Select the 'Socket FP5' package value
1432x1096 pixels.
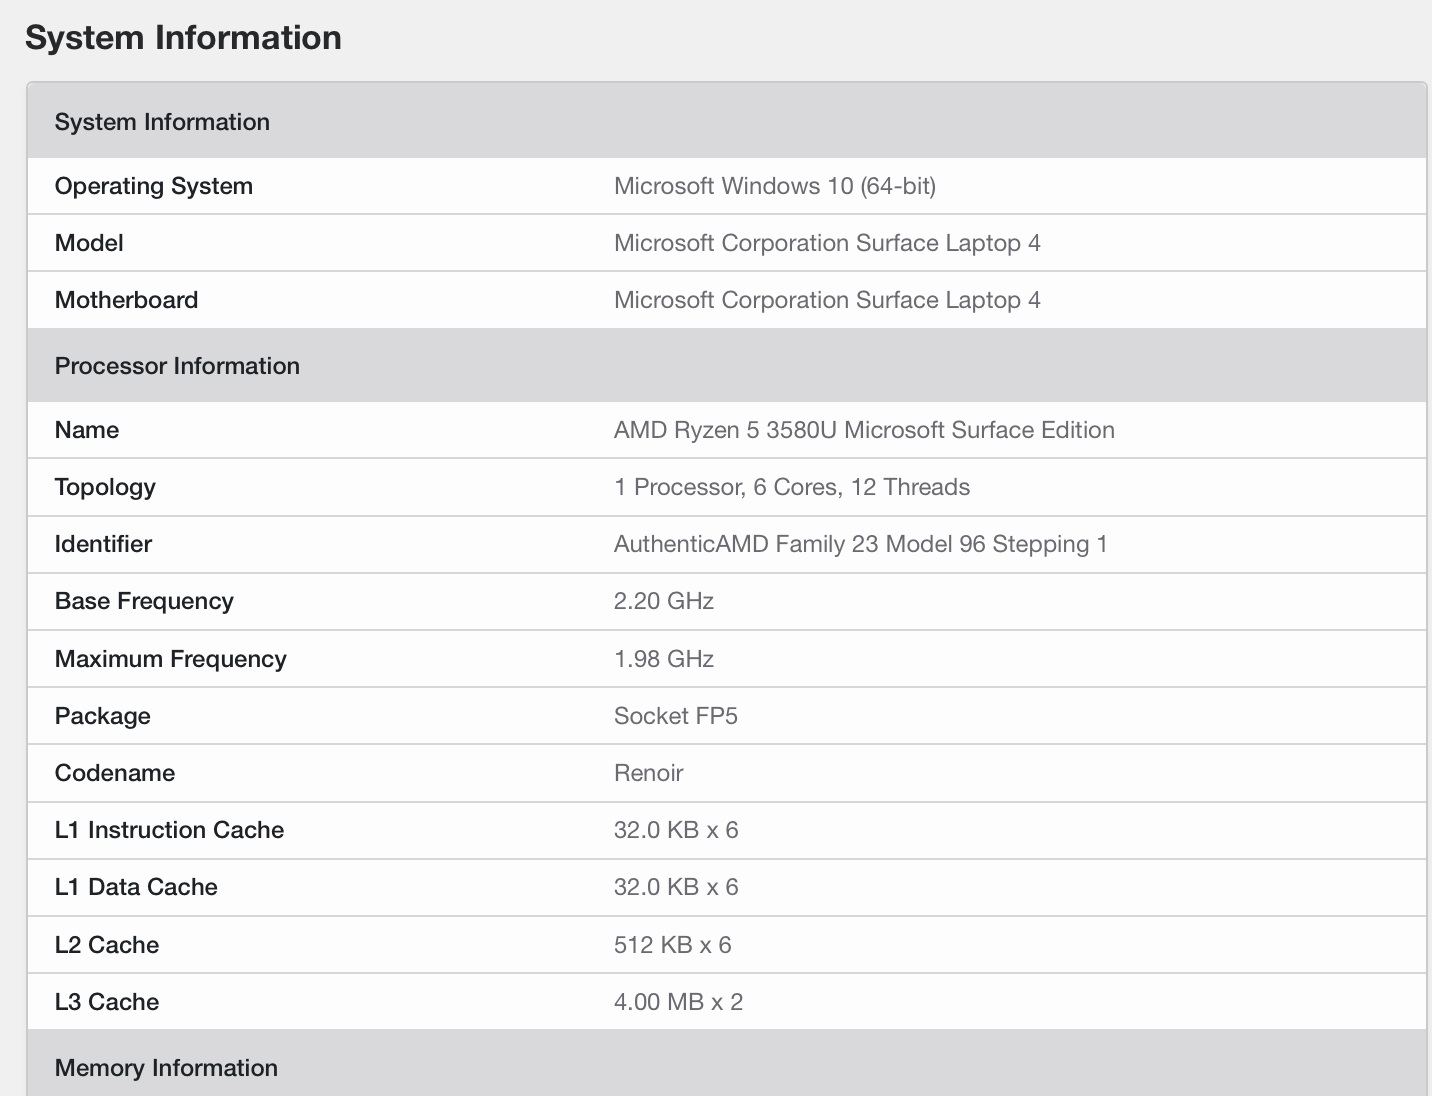pyautogui.click(x=676, y=716)
